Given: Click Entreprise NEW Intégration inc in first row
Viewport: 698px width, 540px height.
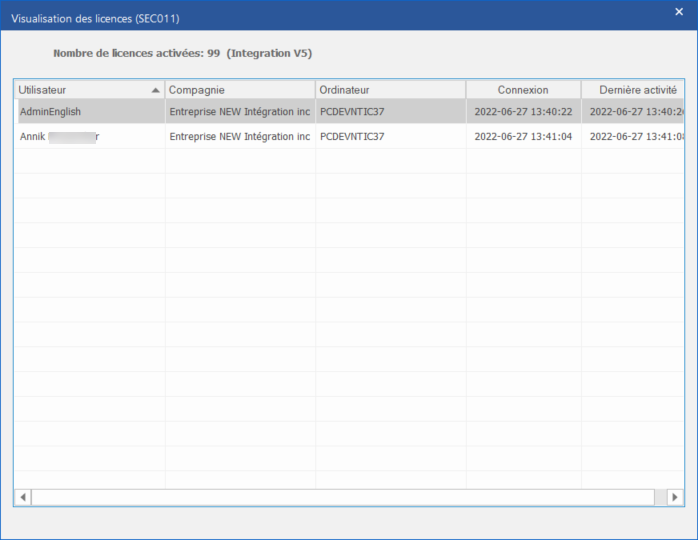Looking at the screenshot, I should point(240,112).
